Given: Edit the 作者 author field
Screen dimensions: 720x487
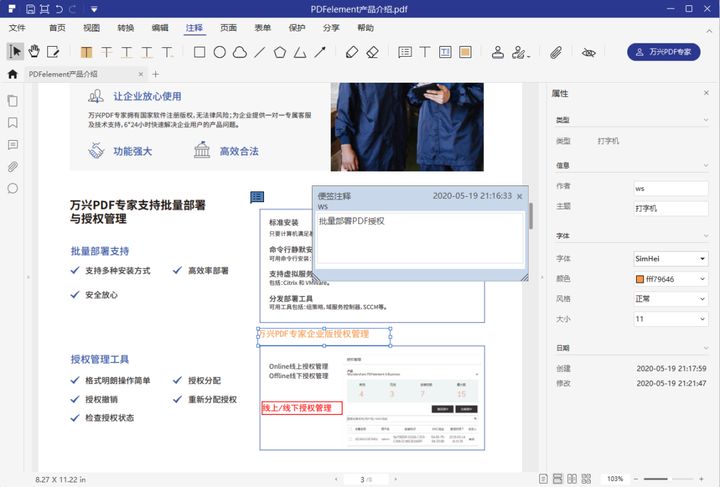Looking at the screenshot, I should tap(670, 188).
